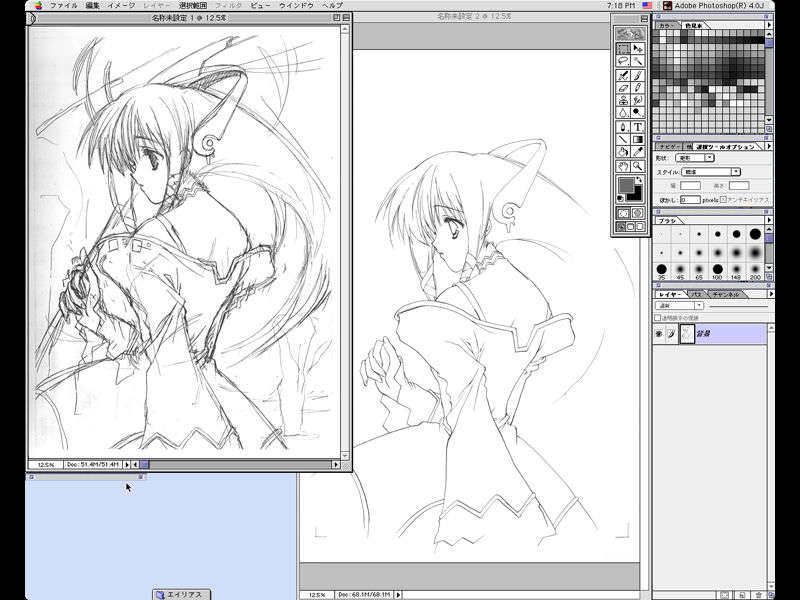Switch to the パス (Paths) tab
The height and width of the screenshot is (600, 800).
pyautogui.click(x=696, y=294)
